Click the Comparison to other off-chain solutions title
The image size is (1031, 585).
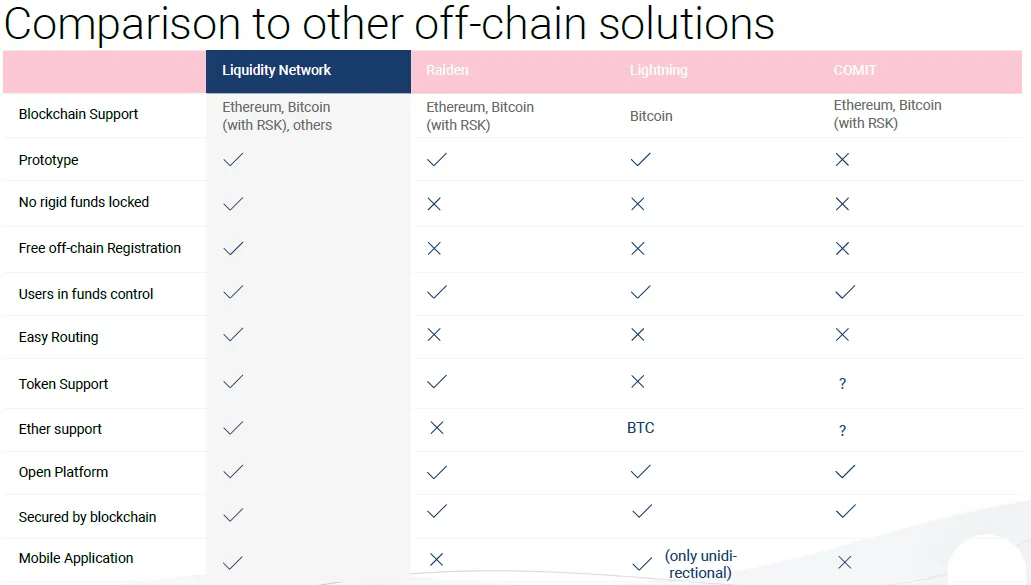coord(389,24)
